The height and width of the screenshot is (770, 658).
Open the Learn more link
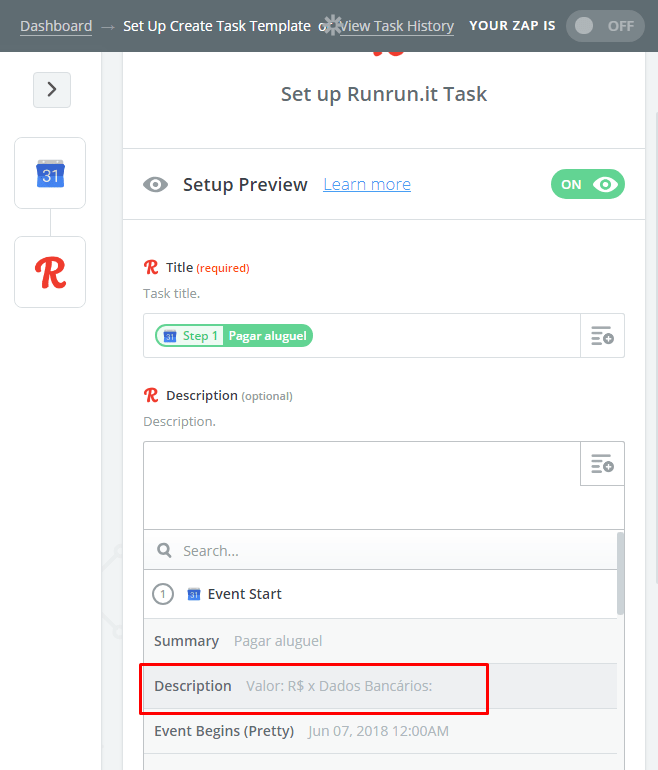click(x=367, y=184)
